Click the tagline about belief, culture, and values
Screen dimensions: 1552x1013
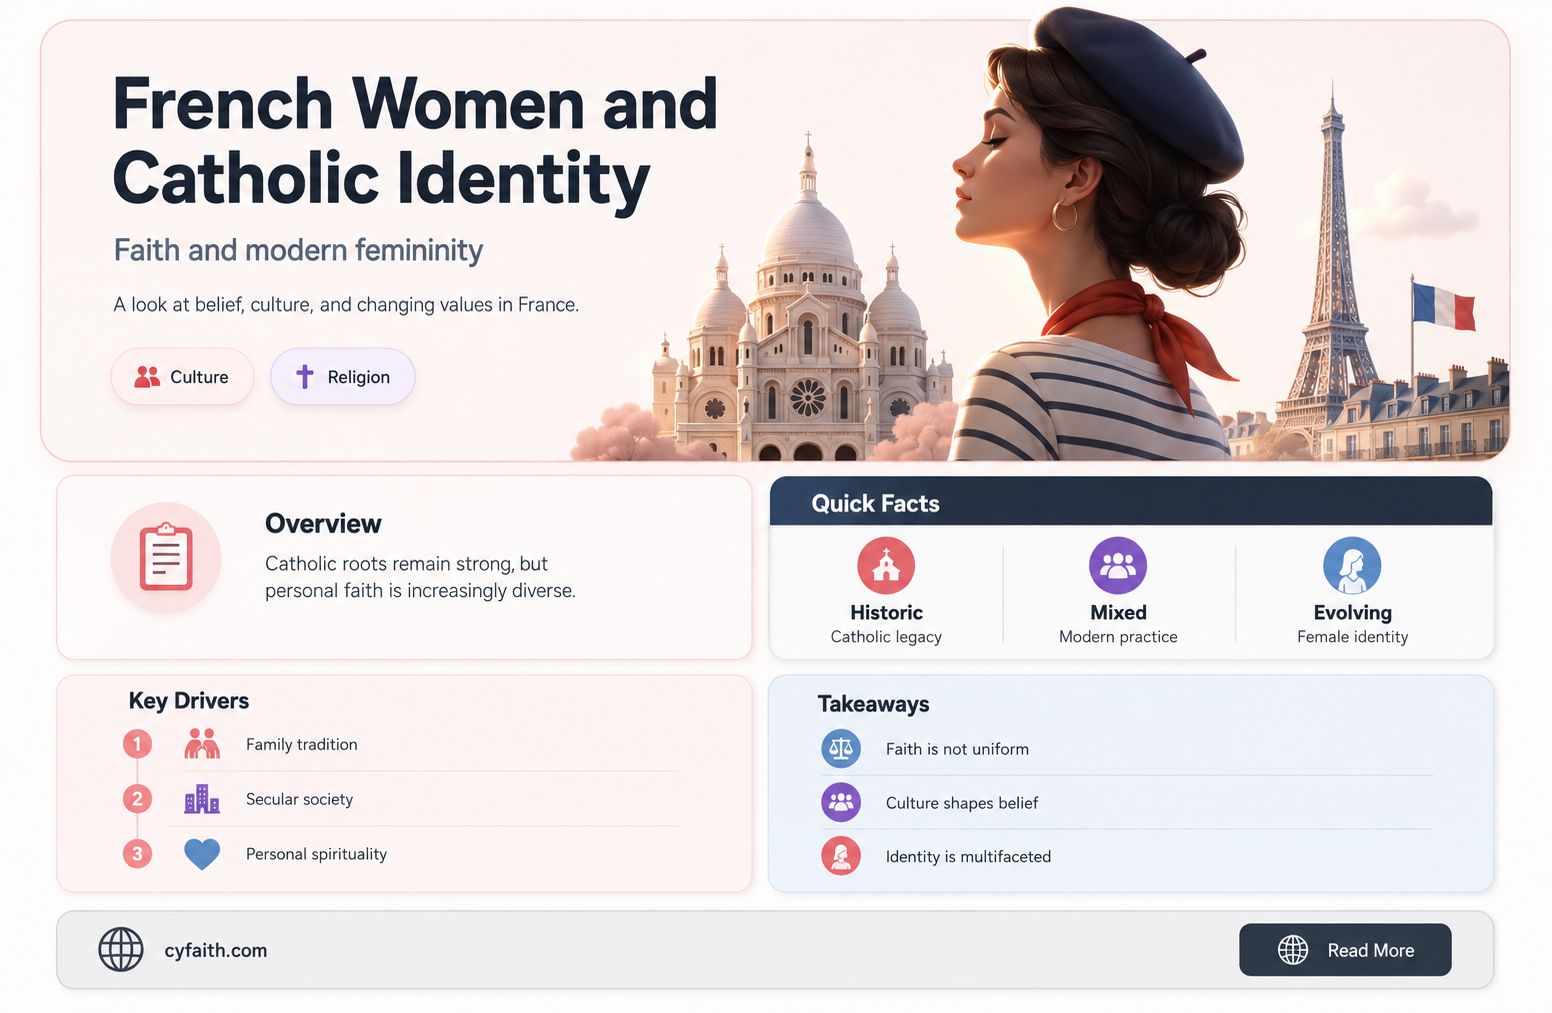(x=346, y=304)
